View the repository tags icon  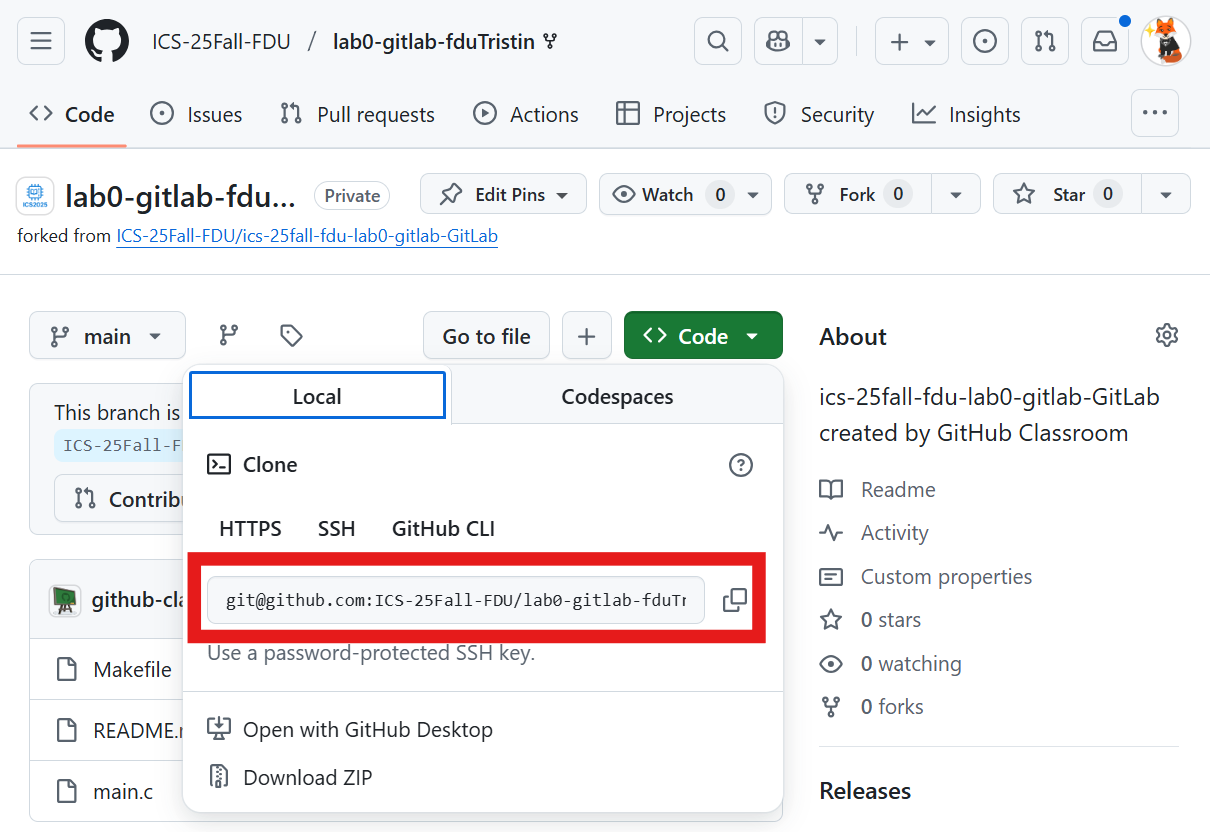(x=291, y=336)
